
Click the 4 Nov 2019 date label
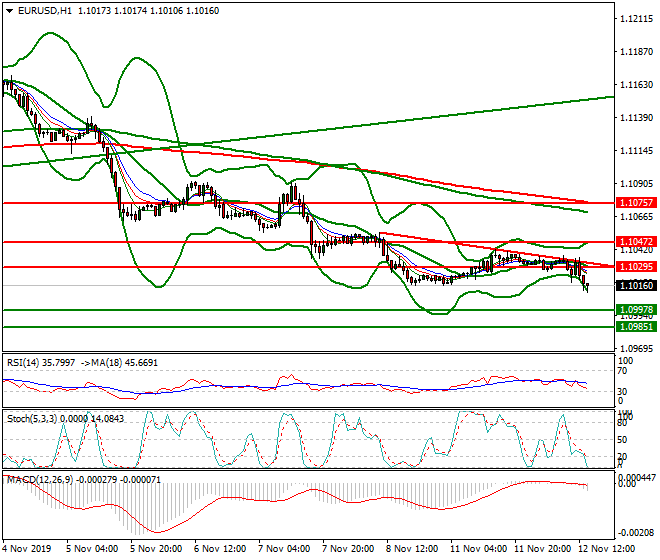(x=27, y=548)
